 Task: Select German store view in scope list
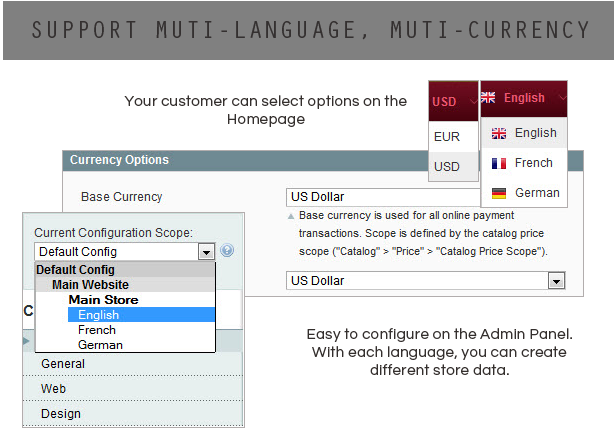[x=125, y=345]
